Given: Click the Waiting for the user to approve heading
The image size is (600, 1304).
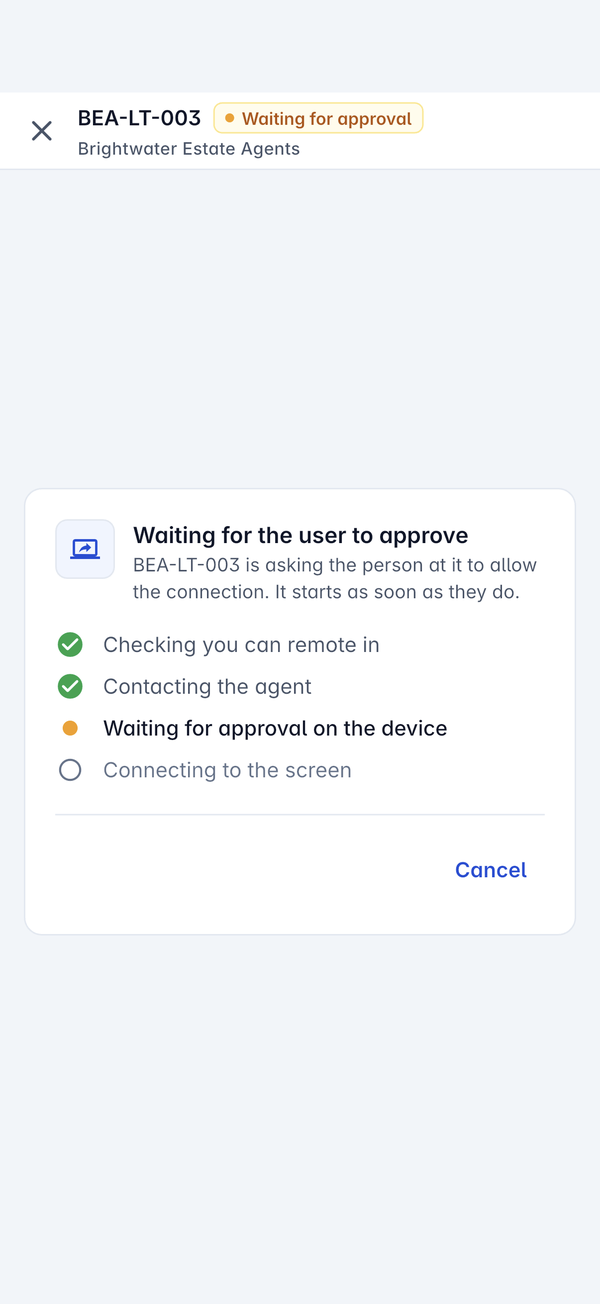Looking at the screenshot, I should [301, 535].
